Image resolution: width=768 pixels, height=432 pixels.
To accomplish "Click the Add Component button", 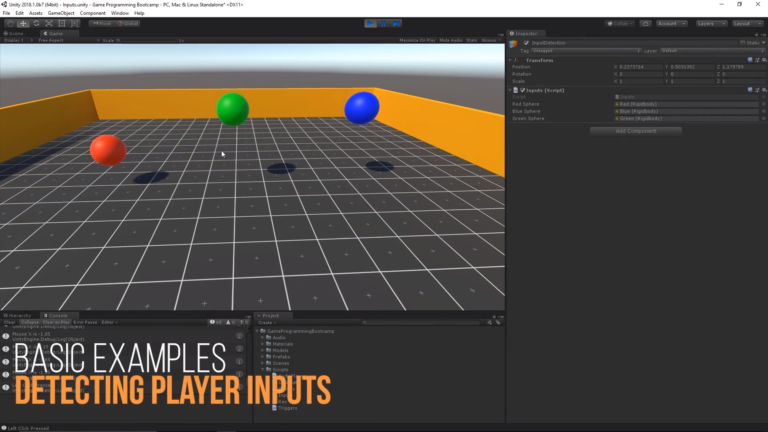I will [x=635, y=131].
